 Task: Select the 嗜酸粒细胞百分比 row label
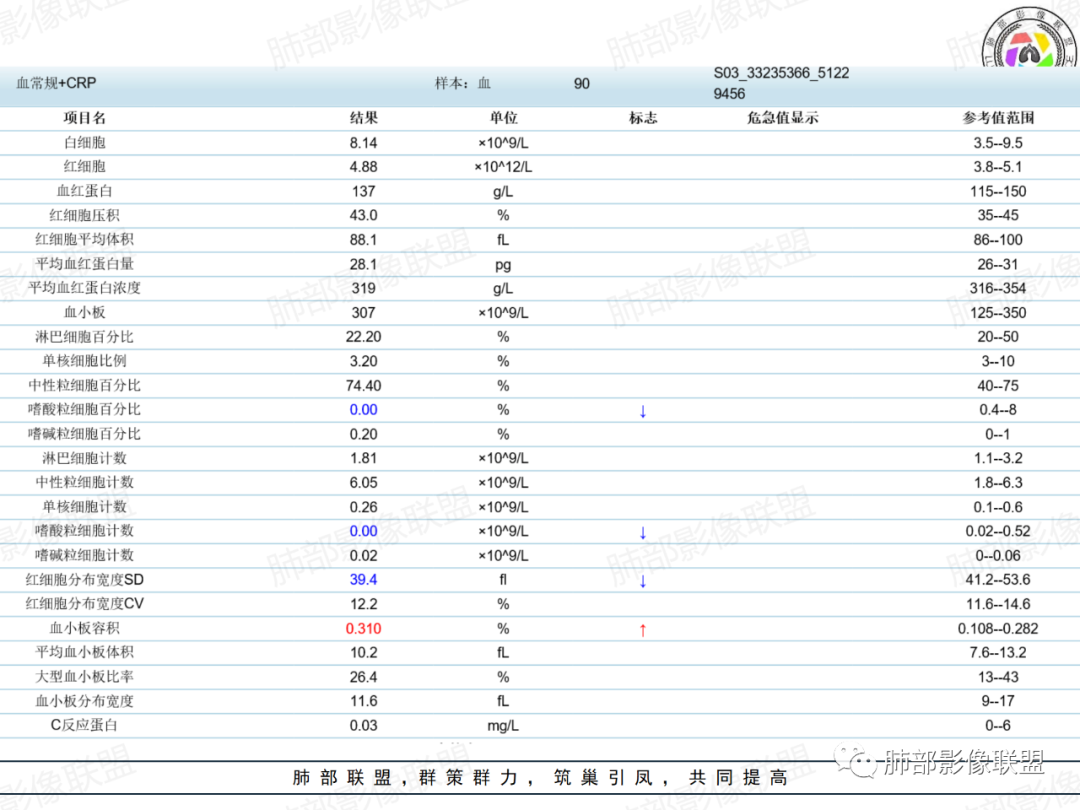pyautogui.click(x=85, y=409)
